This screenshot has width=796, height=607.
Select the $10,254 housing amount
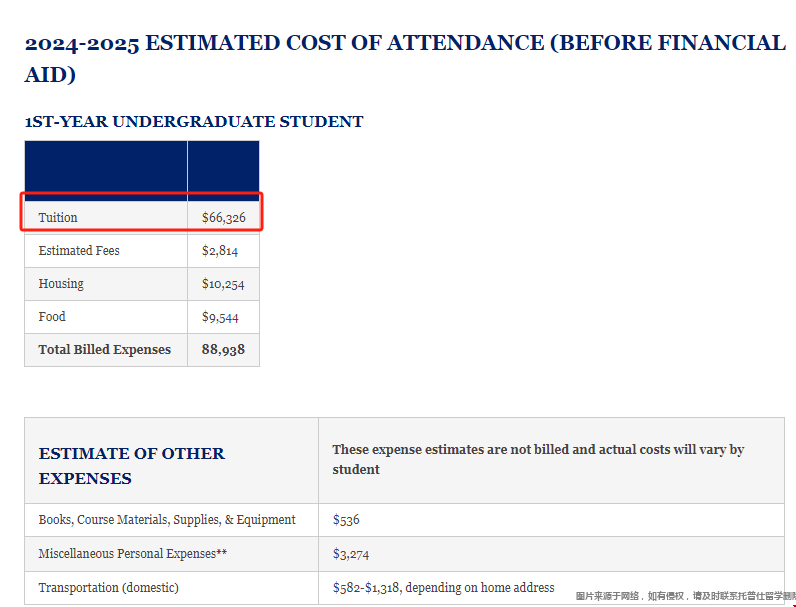[223, 284]
